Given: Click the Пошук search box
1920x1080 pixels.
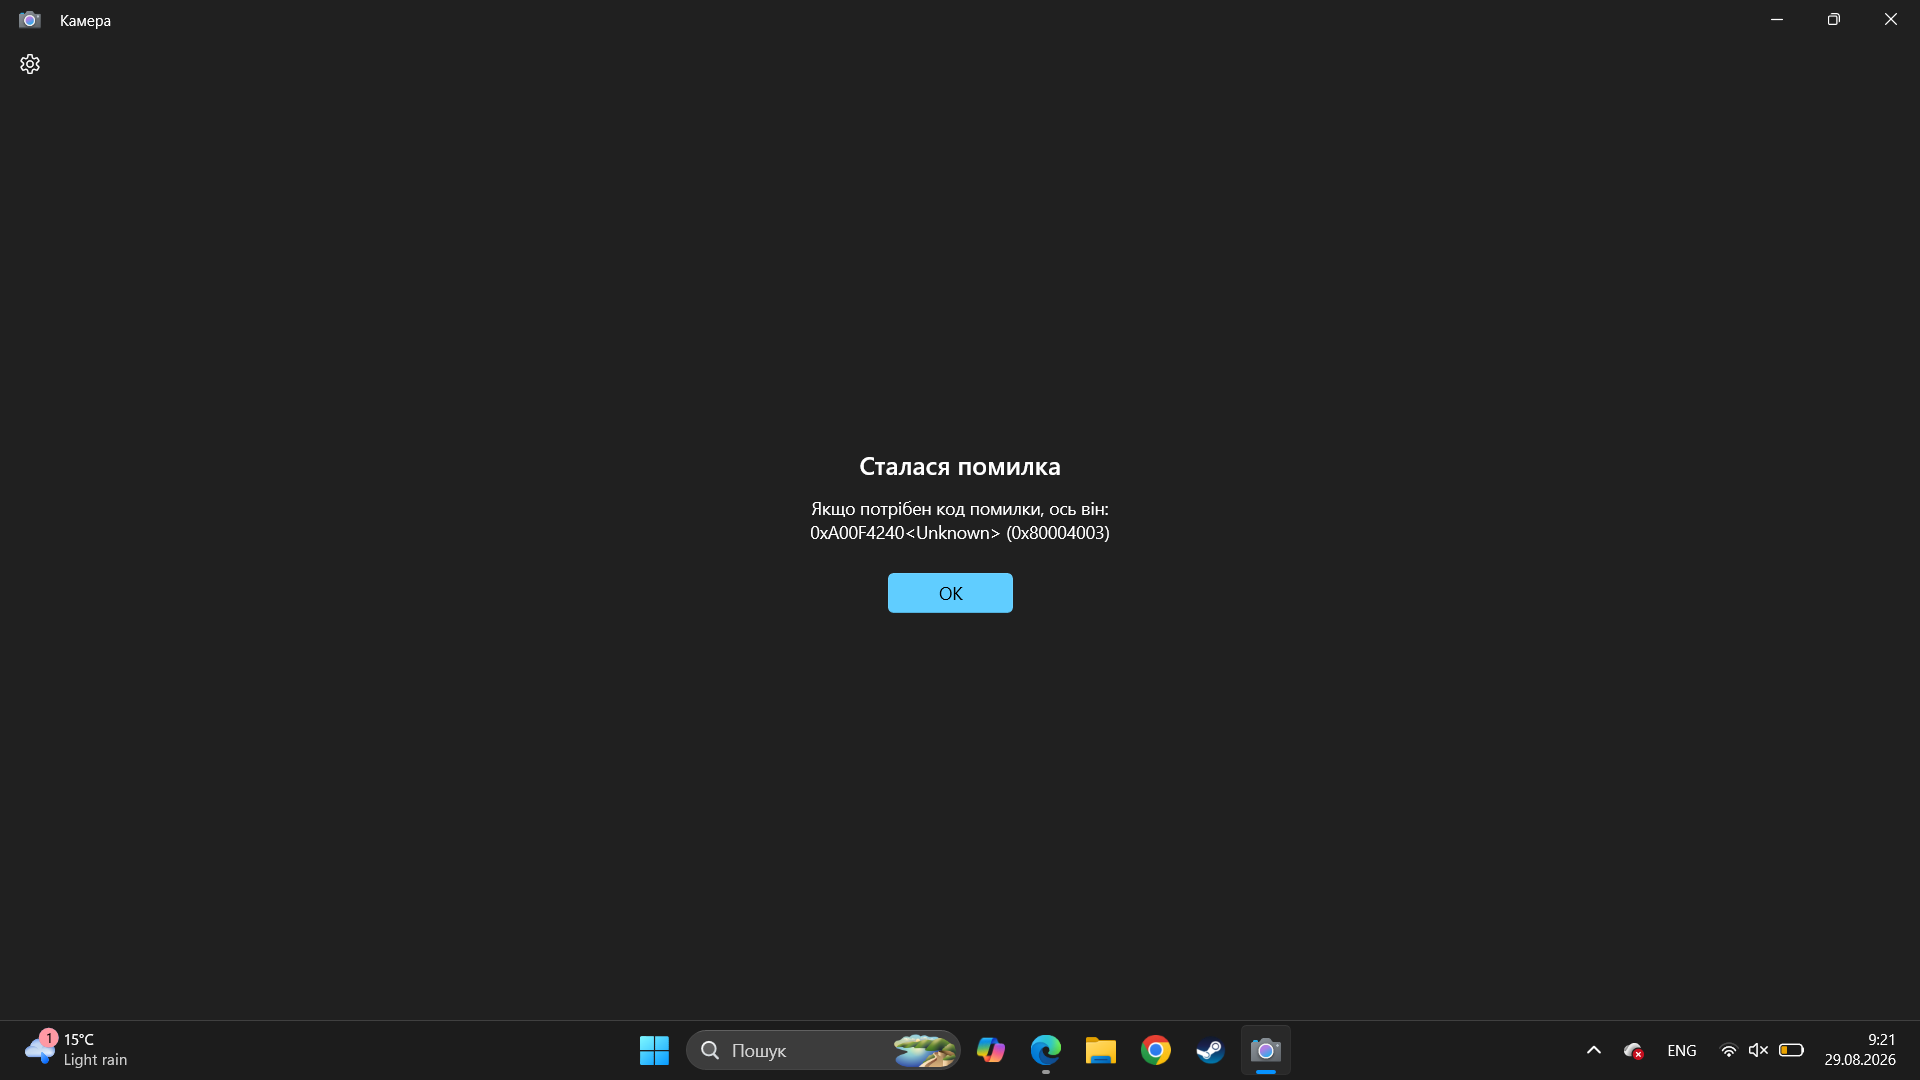Looking at the screenshot, I should (x=823, y=1050).
